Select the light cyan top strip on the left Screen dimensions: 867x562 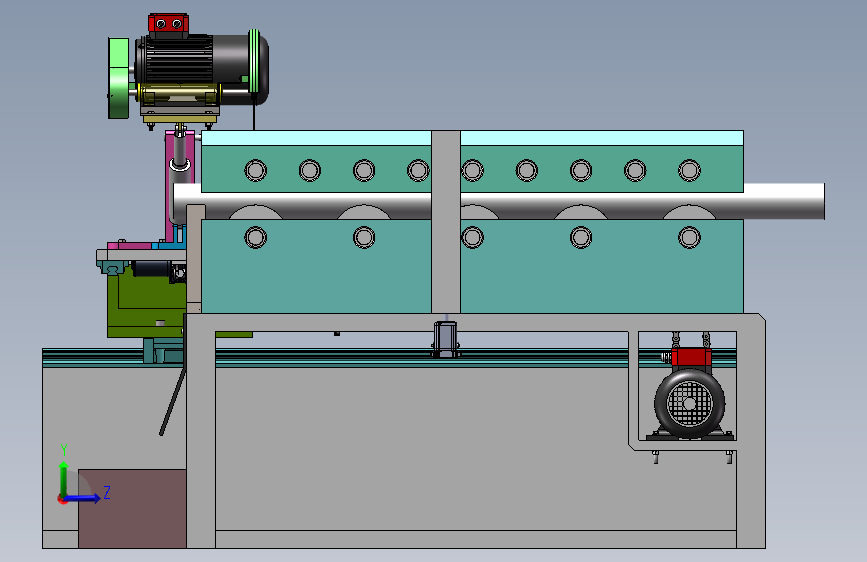coord(316,138)
